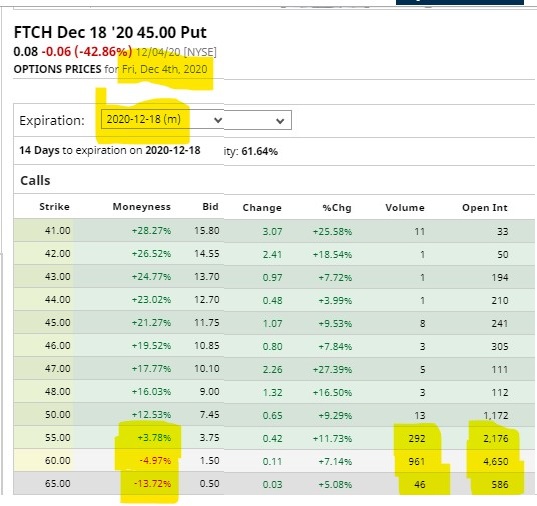Click the 61.64% volatility value
Screen dimensions: 537x506
pyautogui.click(x=259, y=151)
